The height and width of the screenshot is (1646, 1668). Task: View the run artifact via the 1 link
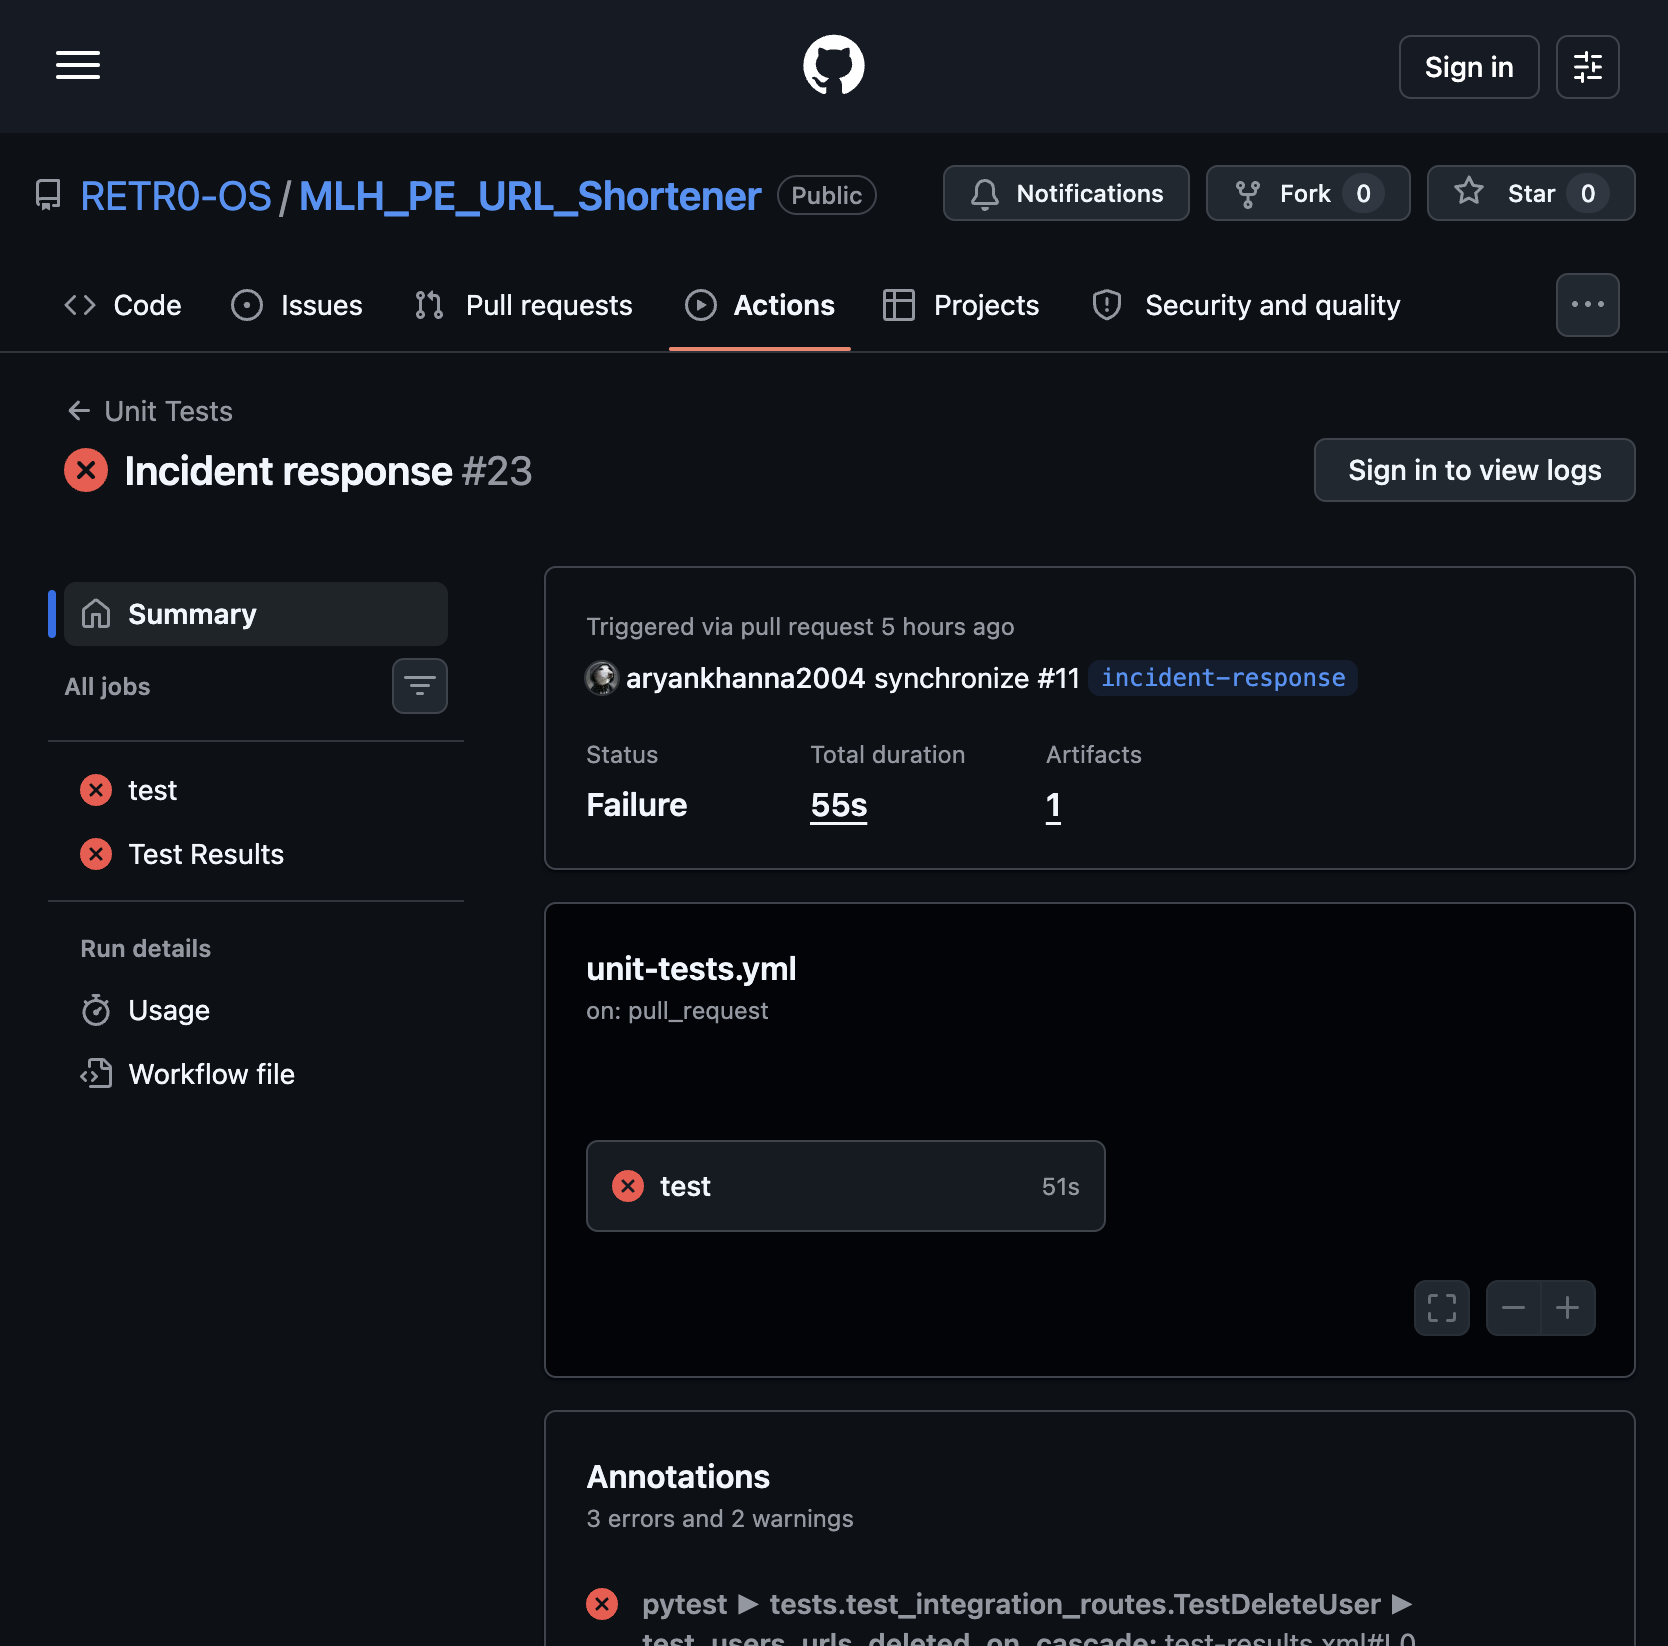click(x=1052, y=804)
